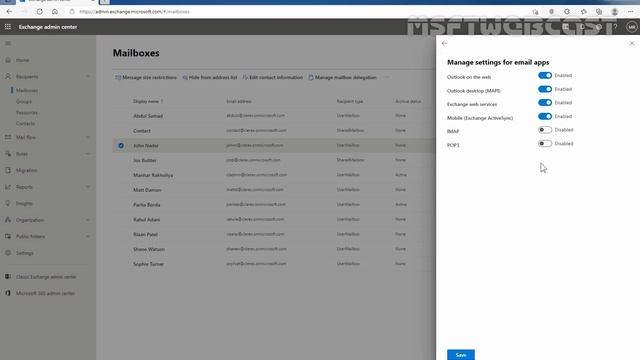Select Groups in the sidebar
Image resolution: width=640 pixels, height=360 pixels.
pyautogui.click(x=24, y=101)
